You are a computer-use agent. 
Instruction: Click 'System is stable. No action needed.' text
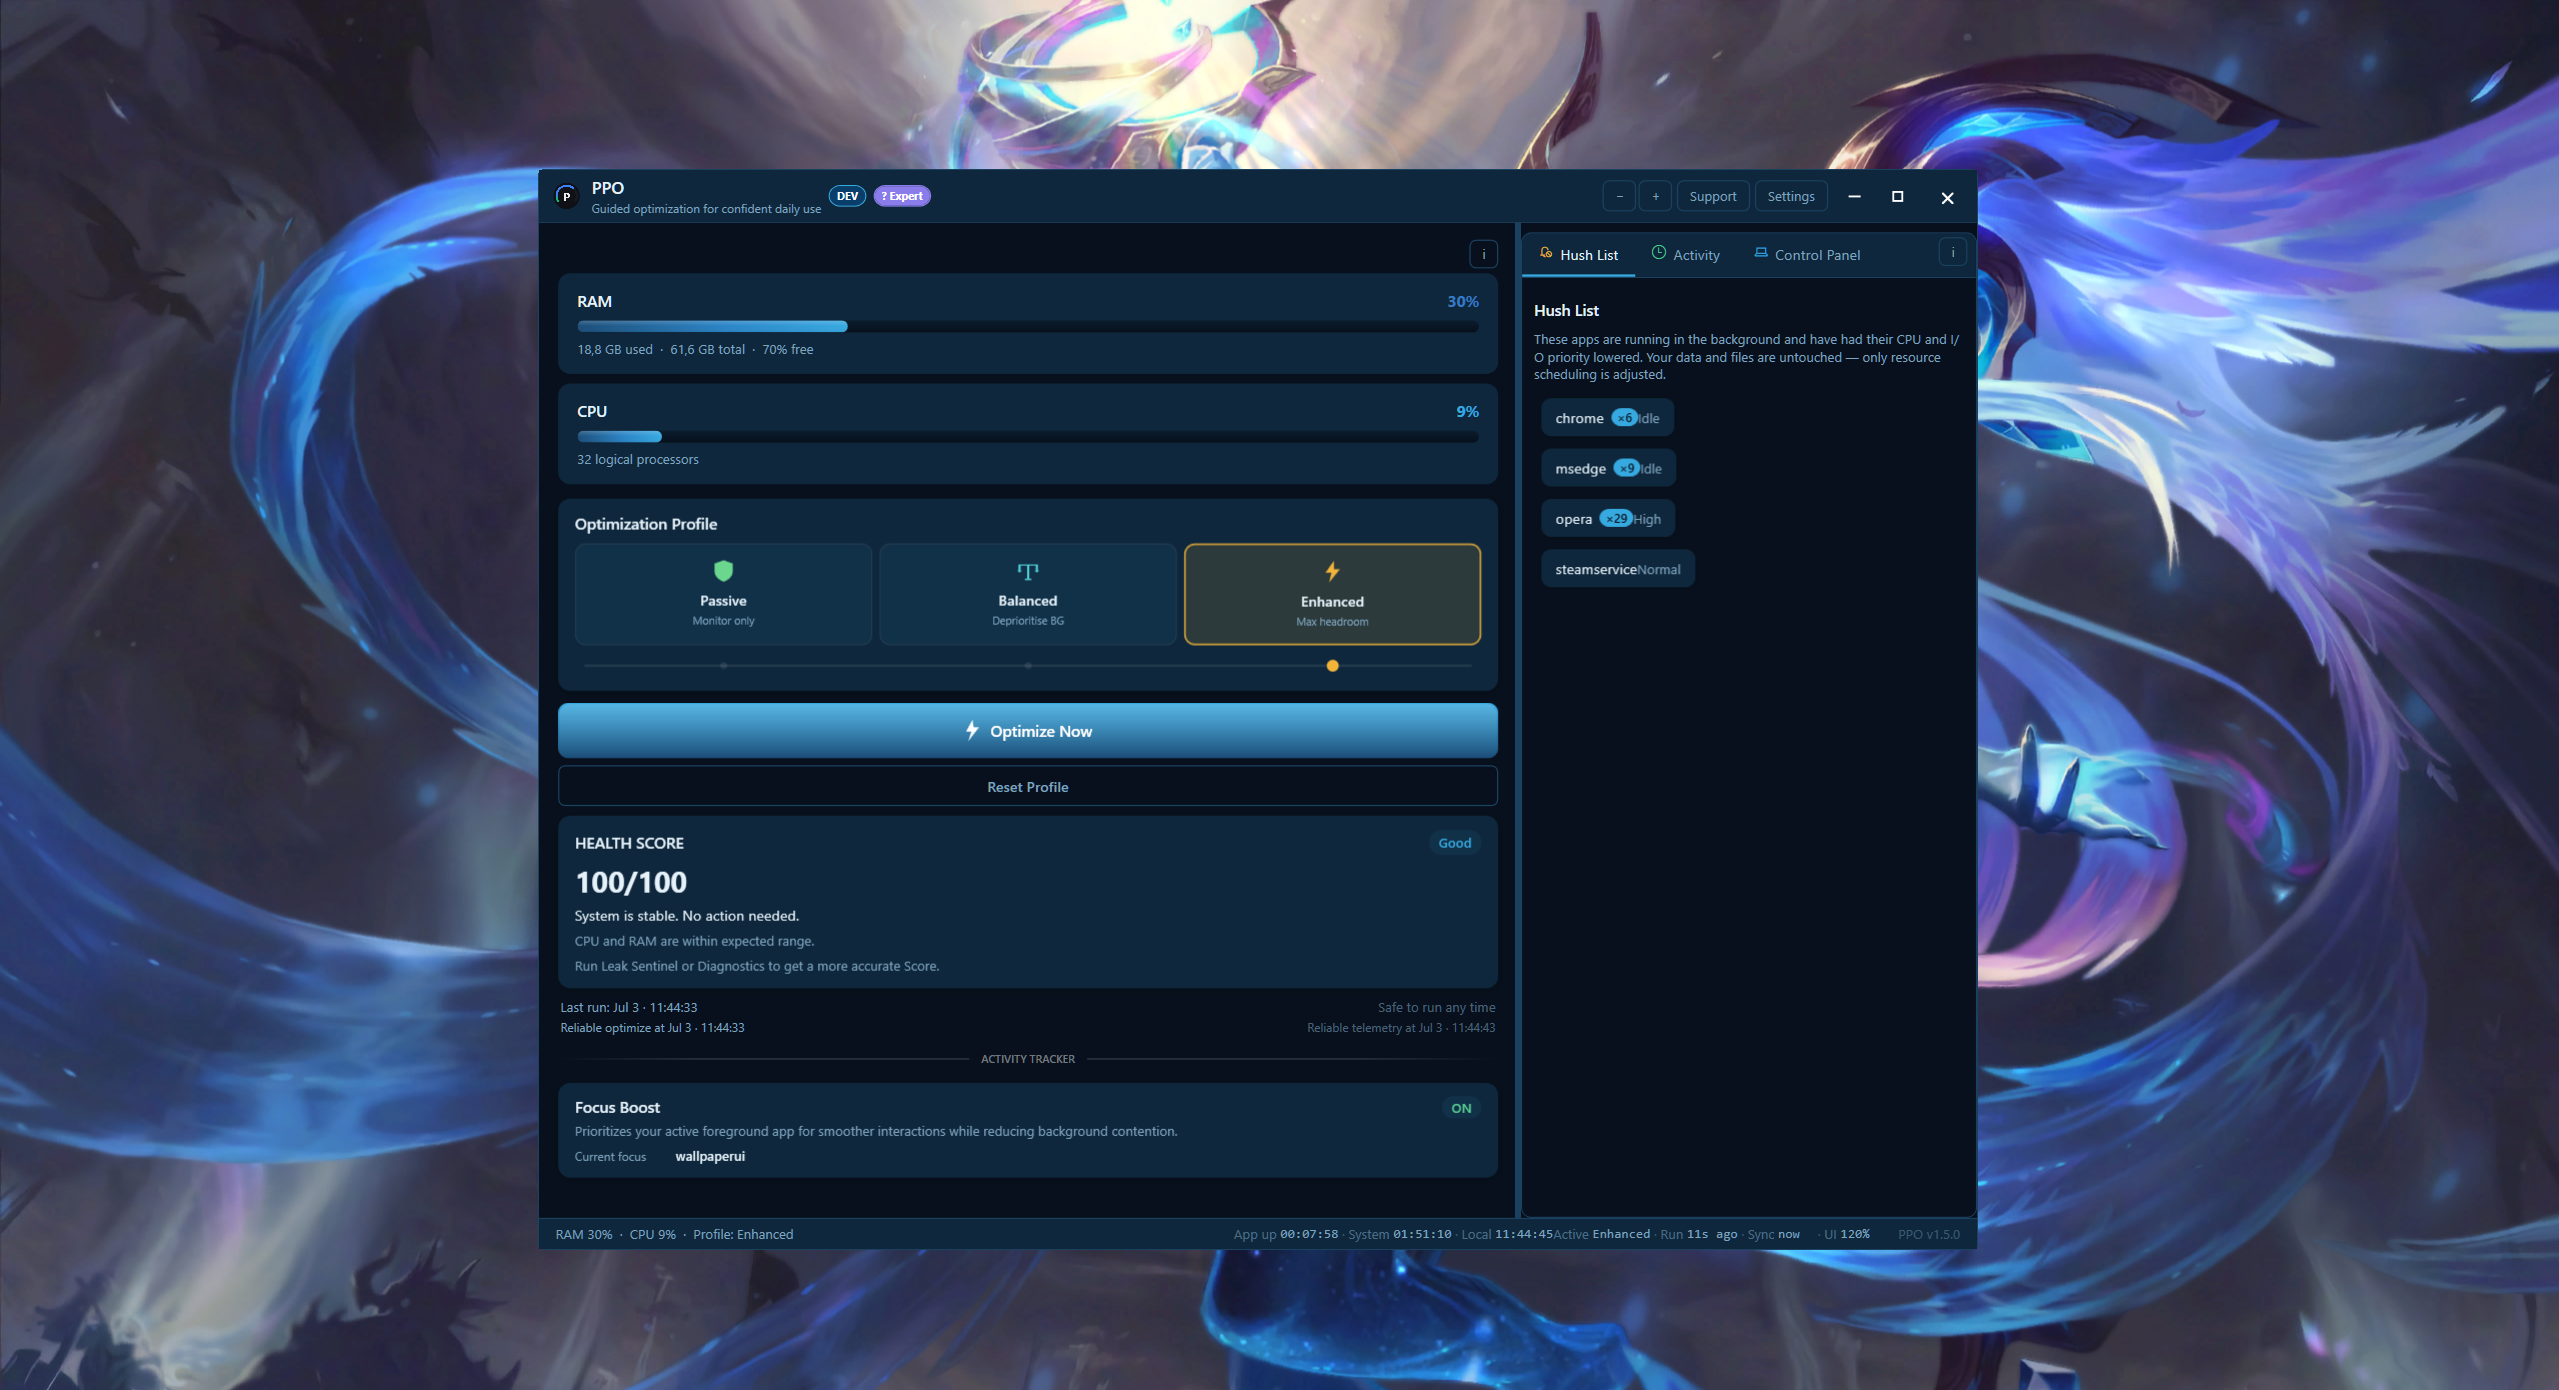pos(686,916)
